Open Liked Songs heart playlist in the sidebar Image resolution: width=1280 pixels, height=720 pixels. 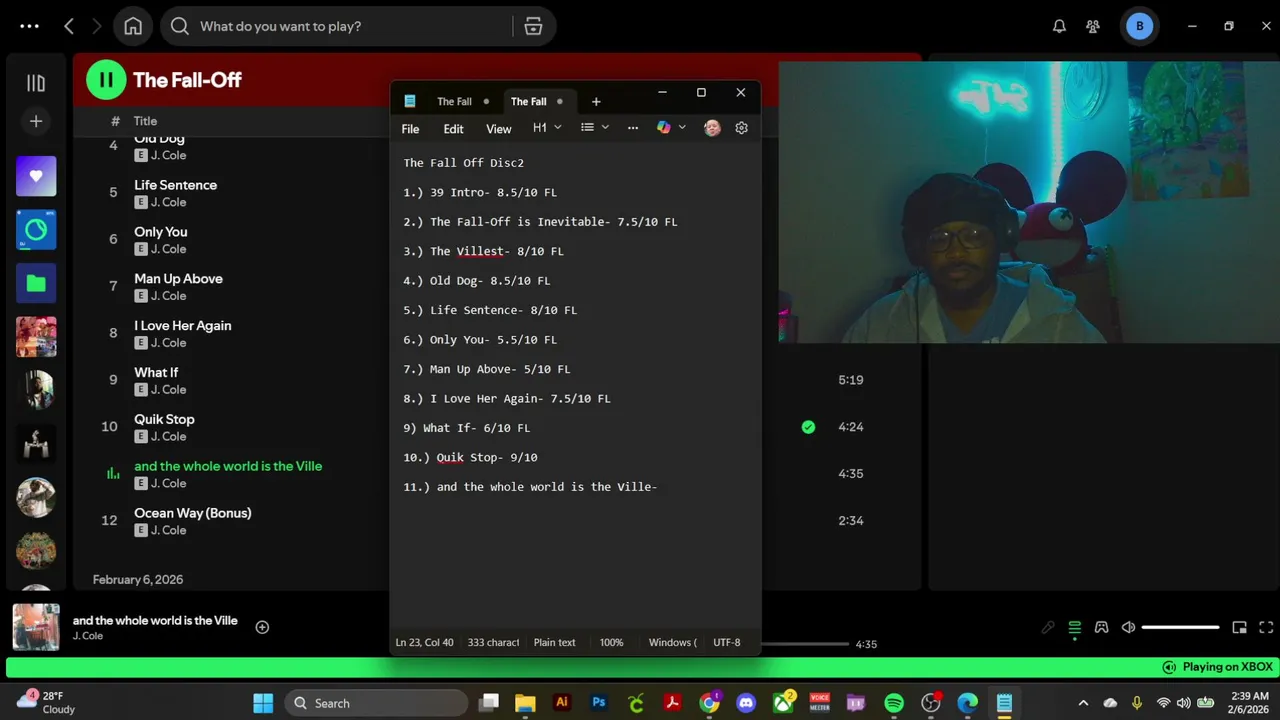[36, 176]
